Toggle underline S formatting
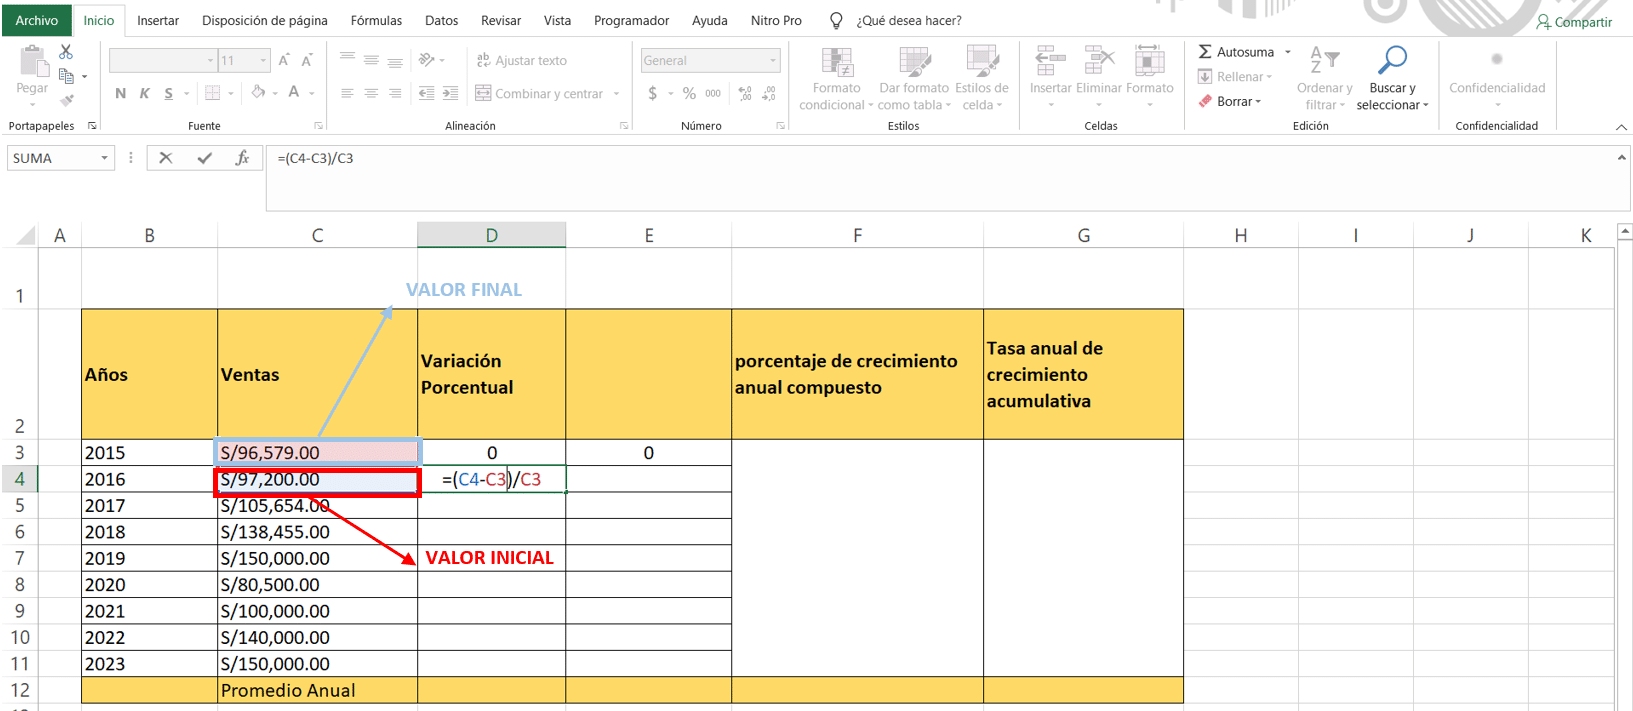This screenshot has width=1633, height=711. click(169, 93)
